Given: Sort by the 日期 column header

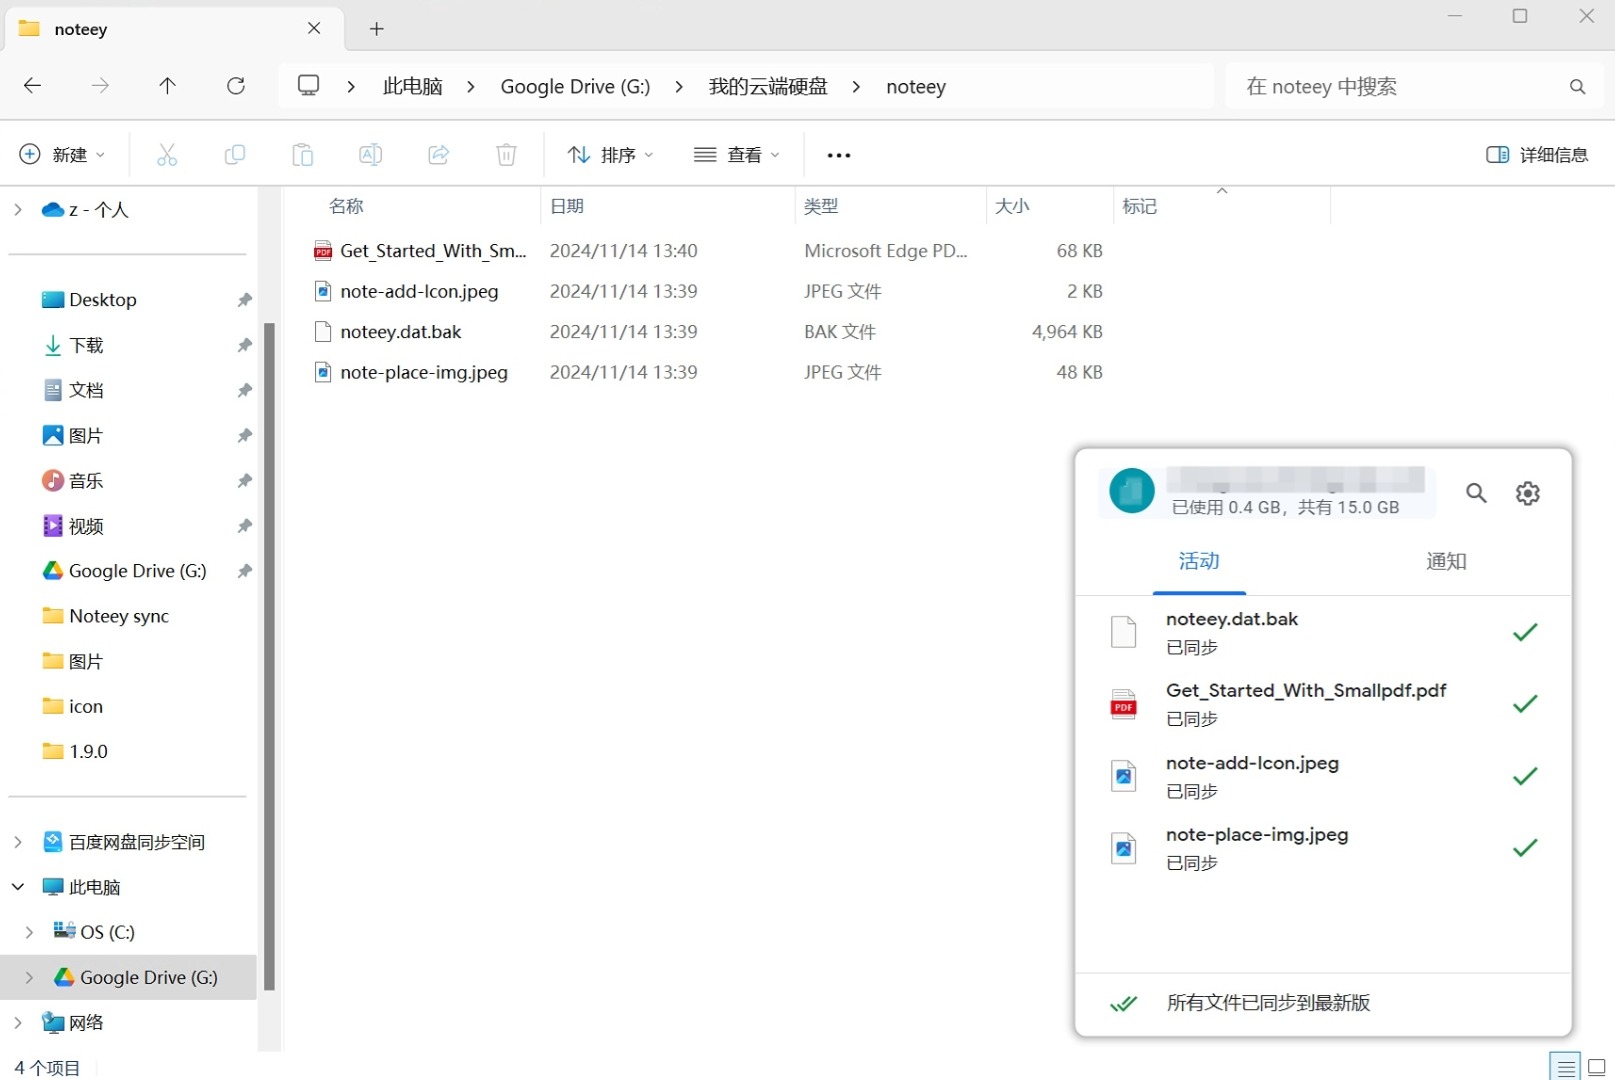Looking at the screenshot, I should (x=567, y=206).
